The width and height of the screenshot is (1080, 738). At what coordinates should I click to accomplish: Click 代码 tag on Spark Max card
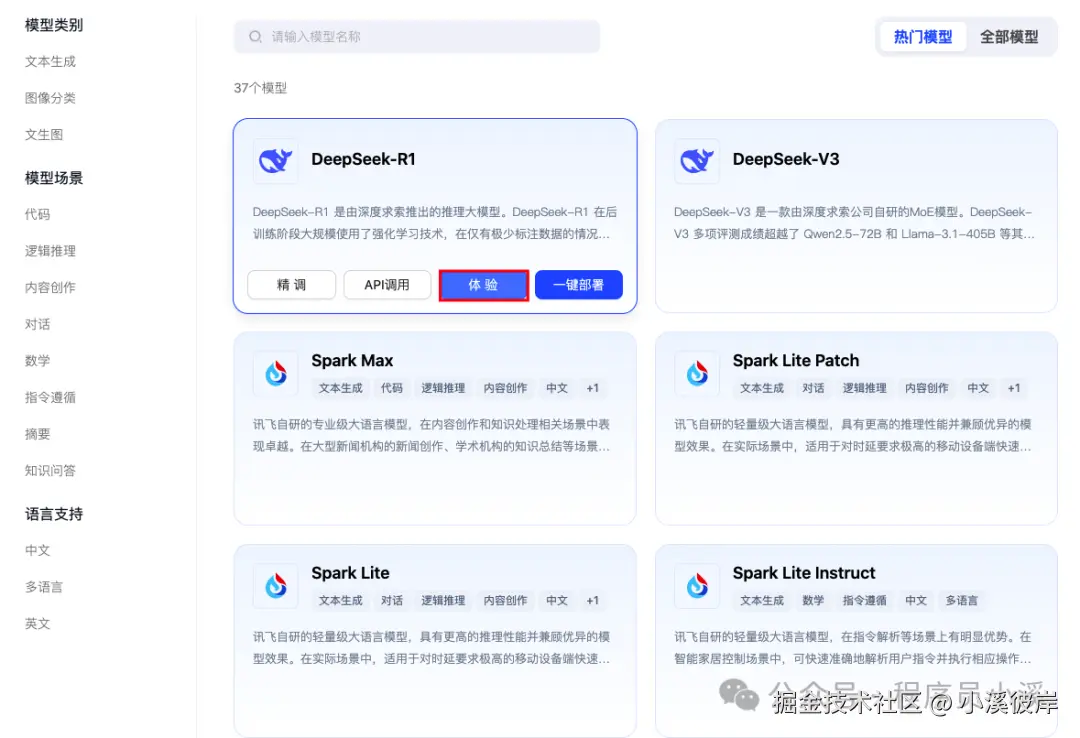[391, 388]
